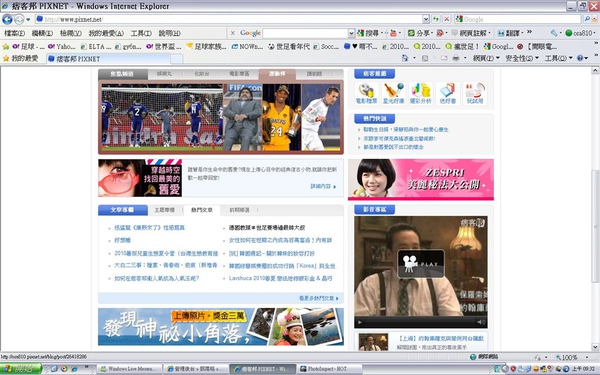
Task: Open the 足球家族 favorites bar link
Action: coord(206,47)
